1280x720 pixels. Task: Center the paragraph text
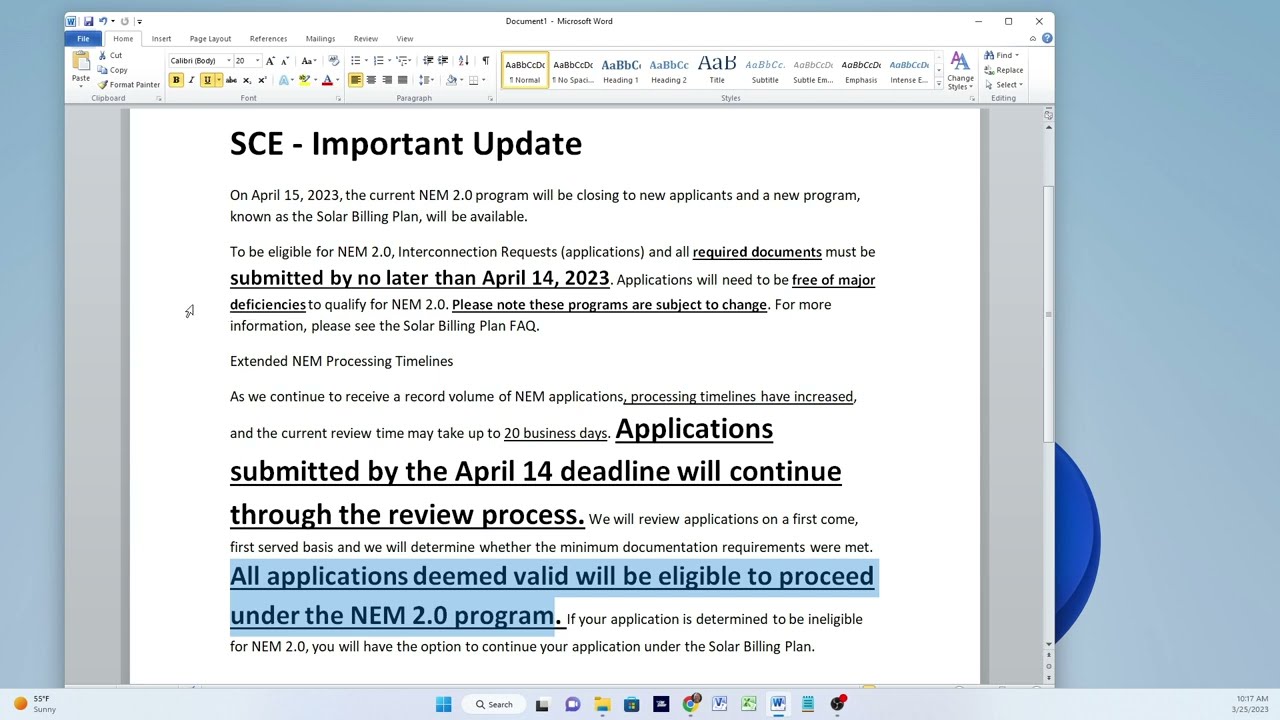[371, 80]
